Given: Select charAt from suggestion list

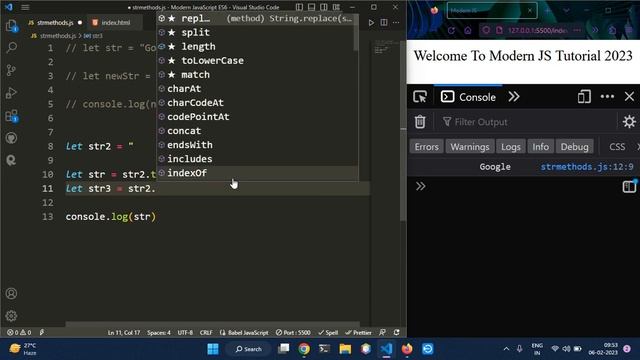Looking at the screenshot, I should point(258,89).
